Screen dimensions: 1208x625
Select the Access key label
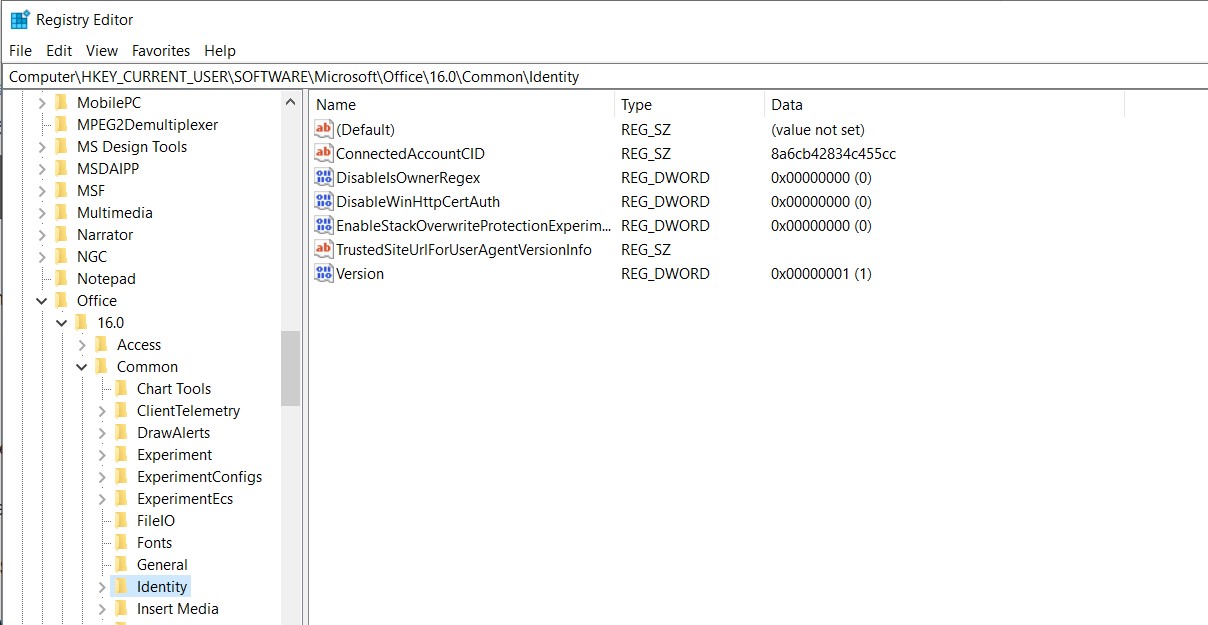pos(139,344)
